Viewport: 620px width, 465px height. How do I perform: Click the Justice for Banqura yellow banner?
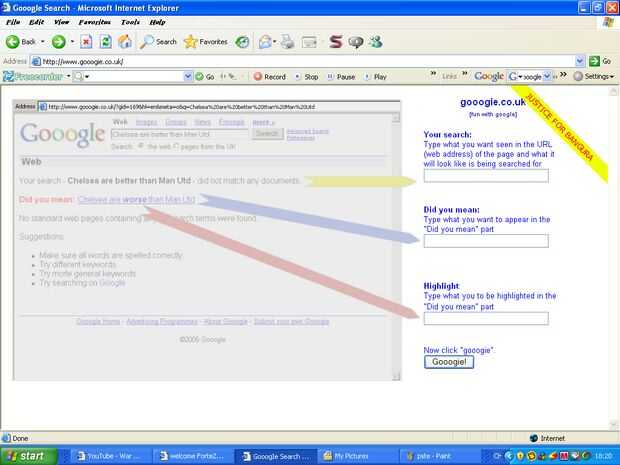560,133
